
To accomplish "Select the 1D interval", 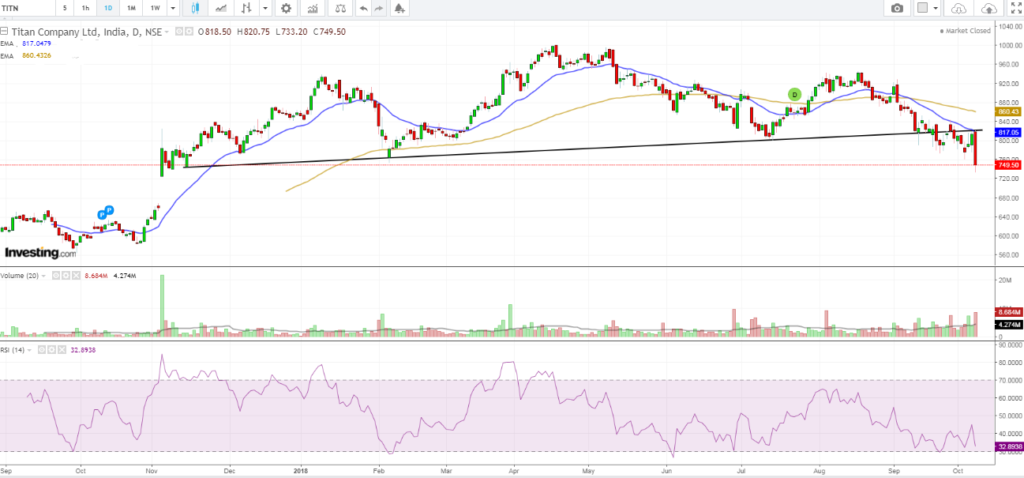I will [x=108, y=8].
